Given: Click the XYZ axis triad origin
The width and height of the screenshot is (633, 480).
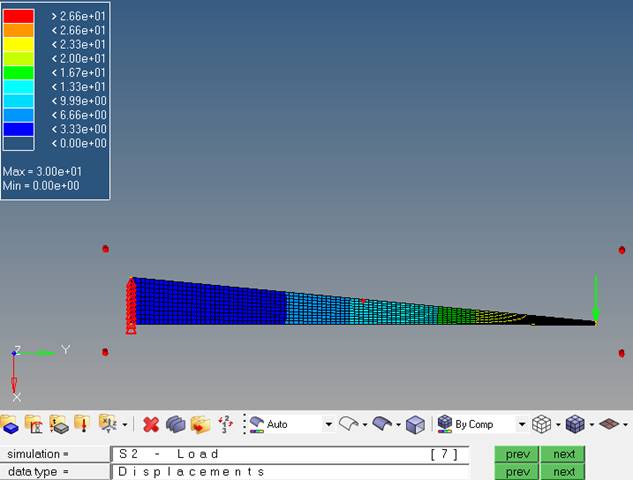Looking at the screenshot, I should click(14, 353).
